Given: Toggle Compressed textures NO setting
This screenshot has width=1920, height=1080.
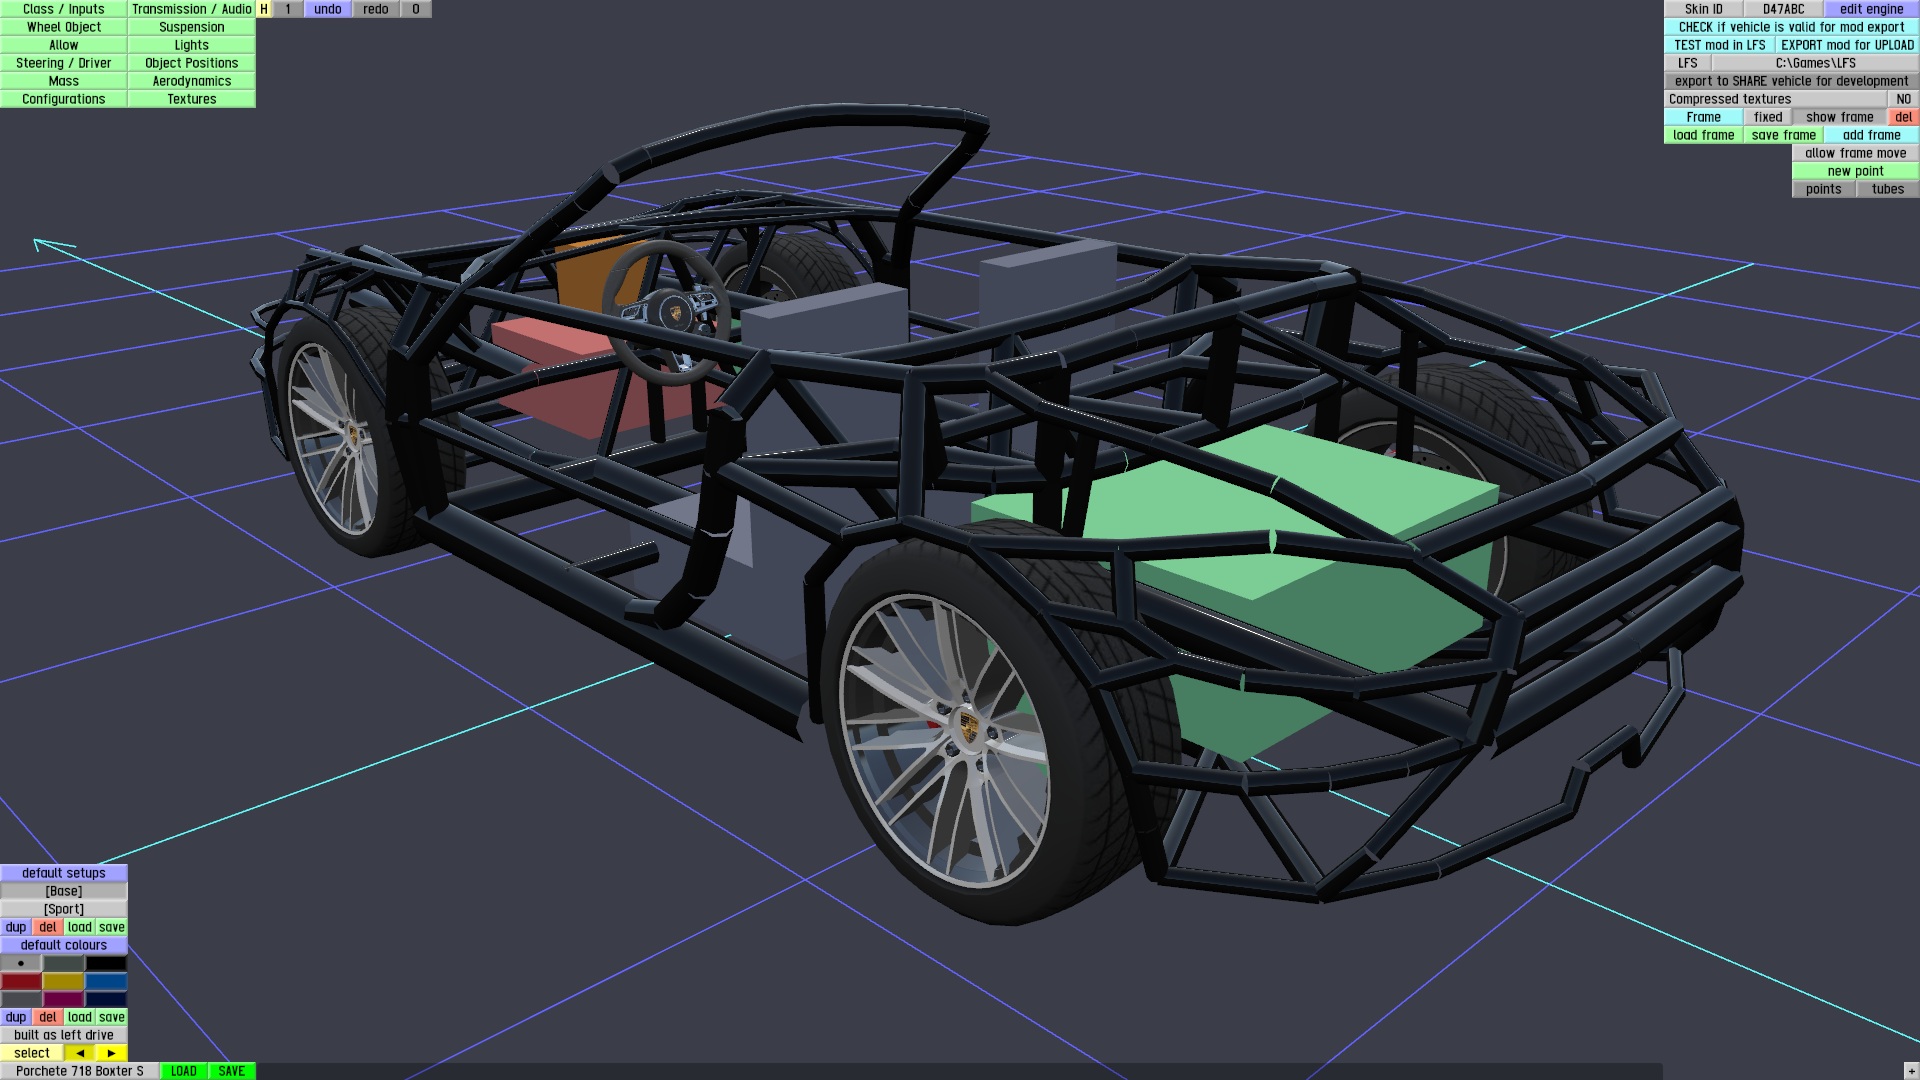Looking at the screenshot, I should click(1902, 99).
